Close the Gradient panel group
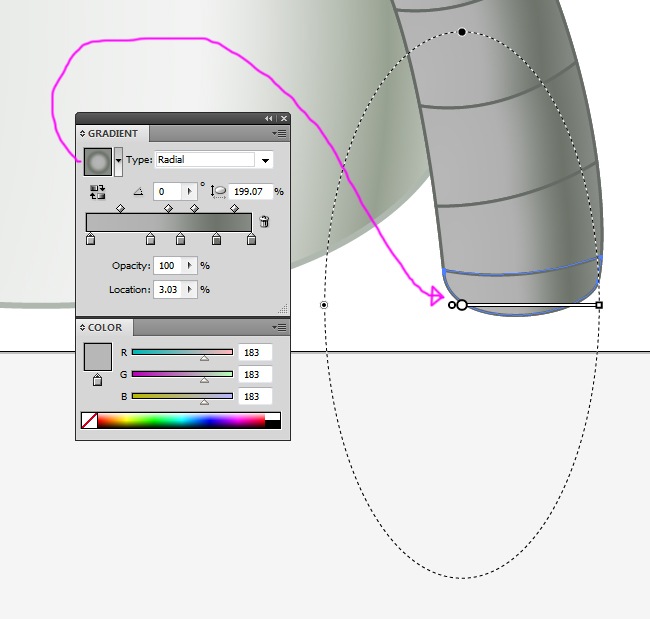Image resolution: width=650 pixels, height=619 pixels. click(284, 119)
